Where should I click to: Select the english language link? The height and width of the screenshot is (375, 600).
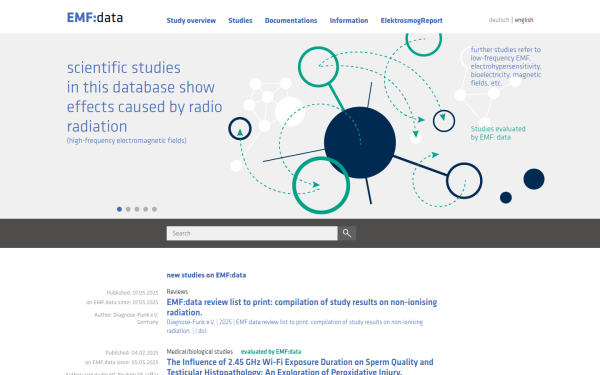524,20
